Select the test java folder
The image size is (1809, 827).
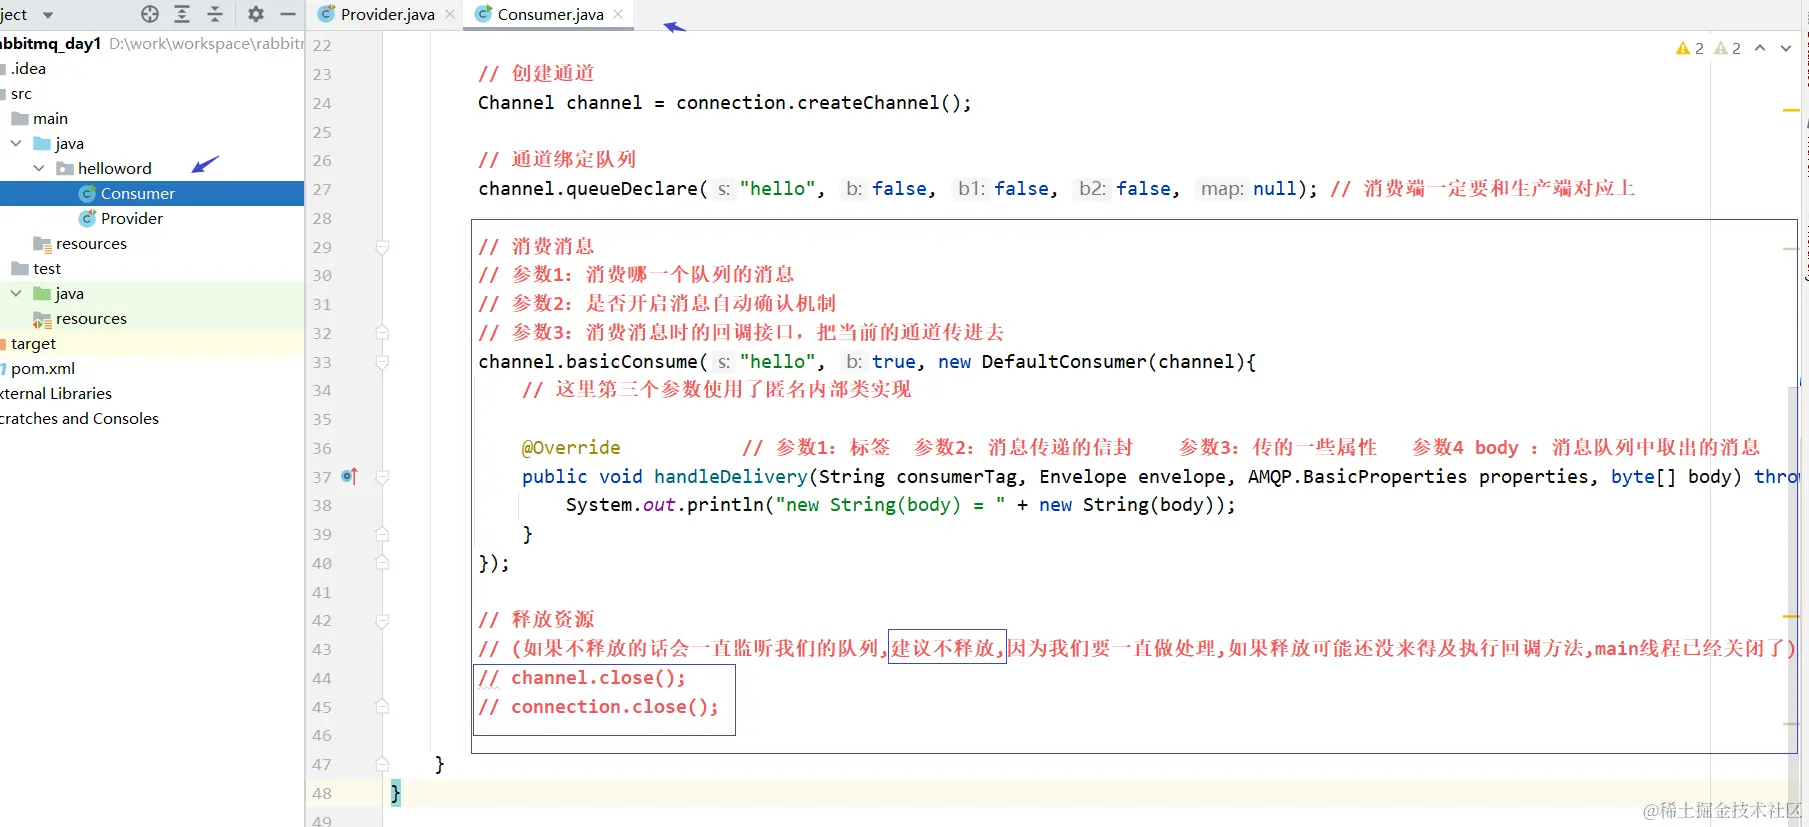click(x=69, y=294)
